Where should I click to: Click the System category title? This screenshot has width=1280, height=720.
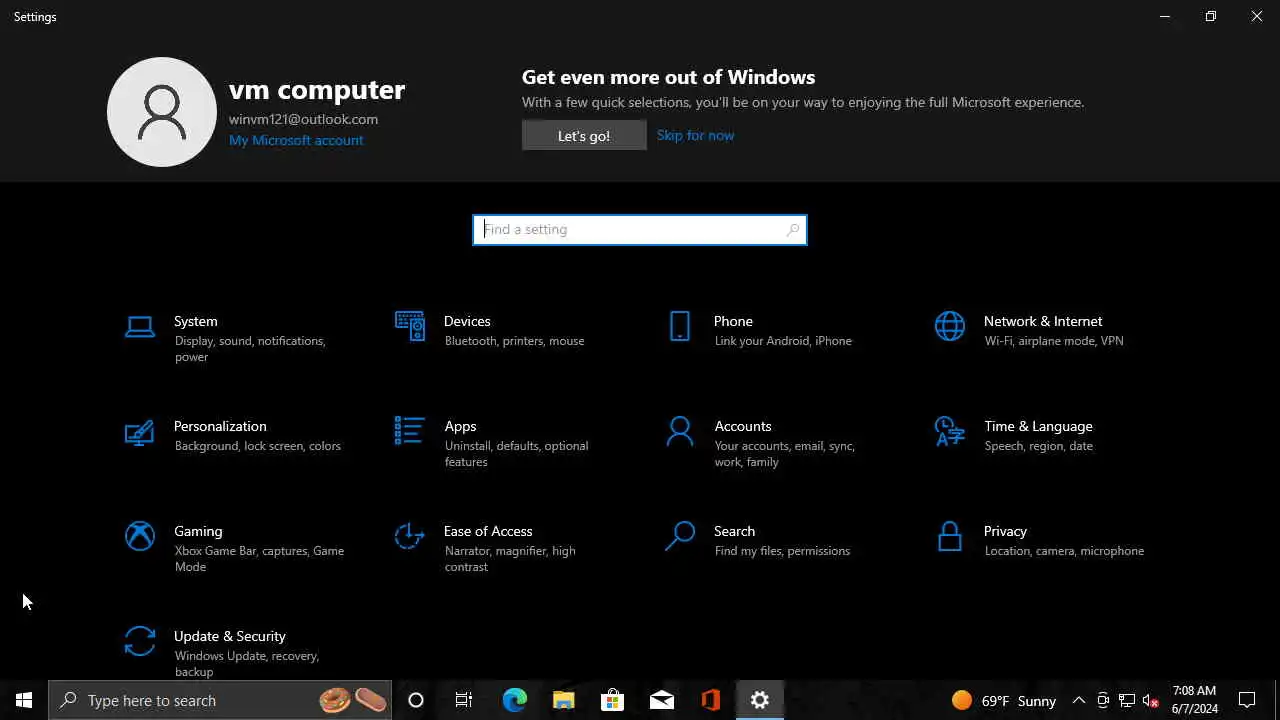(195, 321)
